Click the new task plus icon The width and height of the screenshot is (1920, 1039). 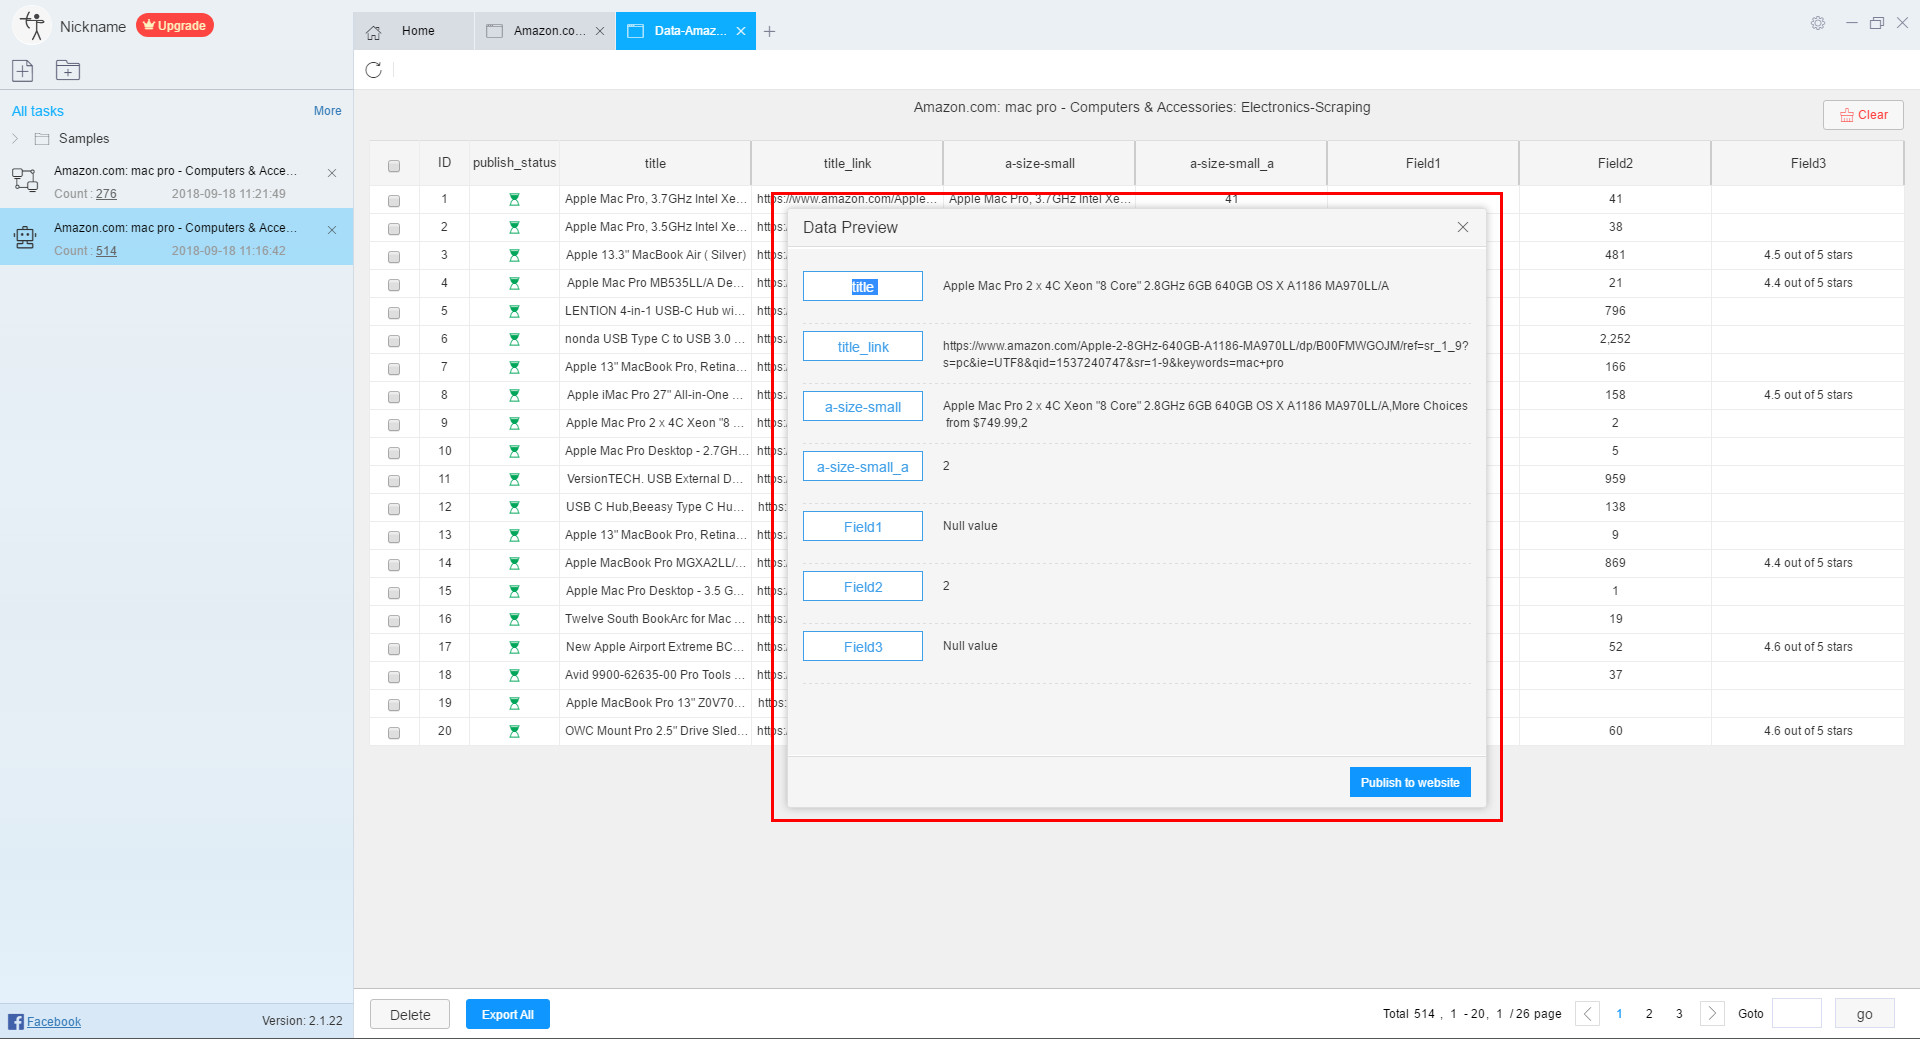pyautogui.click(x=23, y=70)
